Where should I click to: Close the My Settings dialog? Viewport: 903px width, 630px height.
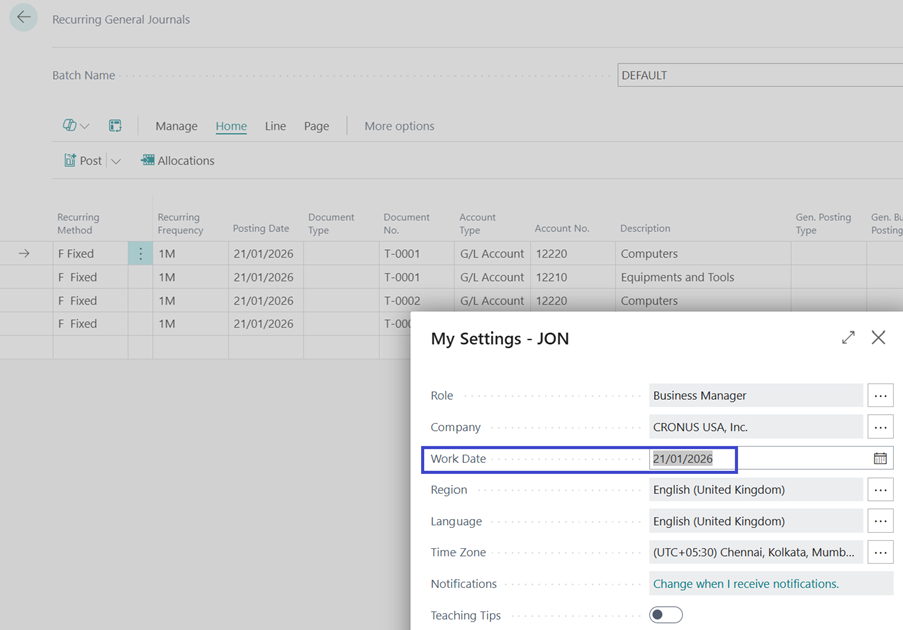tap(878, 338)
